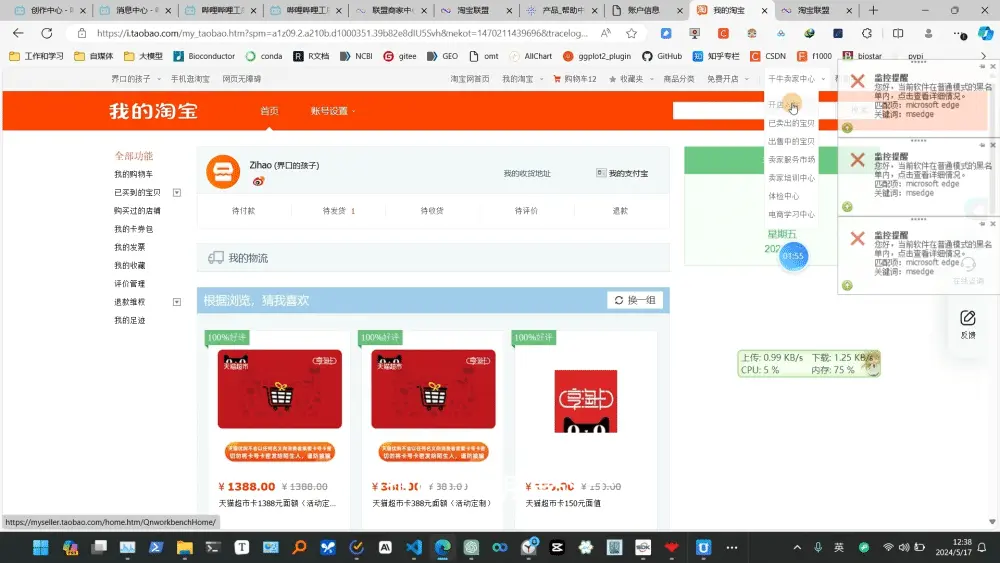Screen dimensions: 1000x563
Task: Click the 我的物流 truck icon
Action: click(216, 258)
